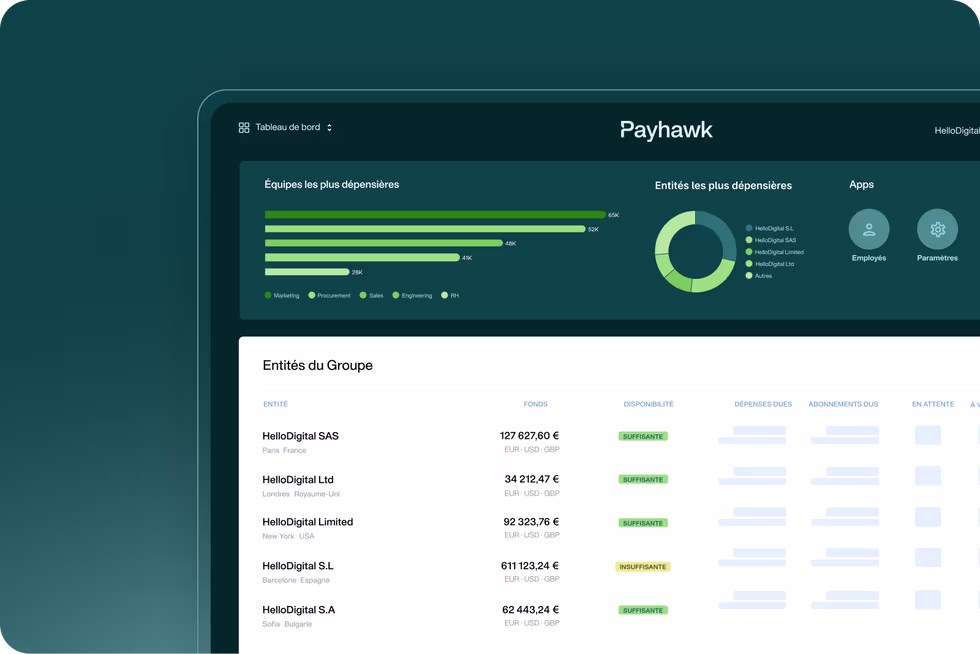Click the SUFFISANTE badge for HelloDigital S.A

(643, 610)
